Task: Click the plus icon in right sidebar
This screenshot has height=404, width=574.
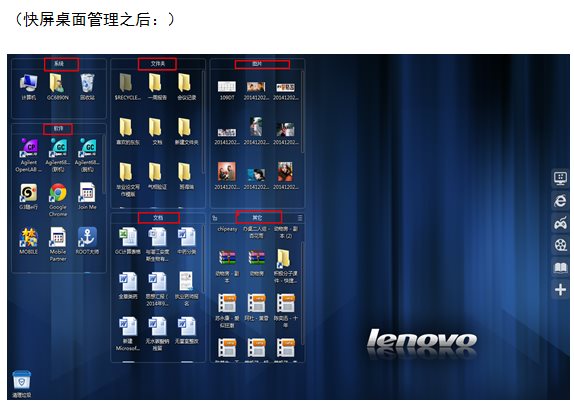Action: coord(560,290)
